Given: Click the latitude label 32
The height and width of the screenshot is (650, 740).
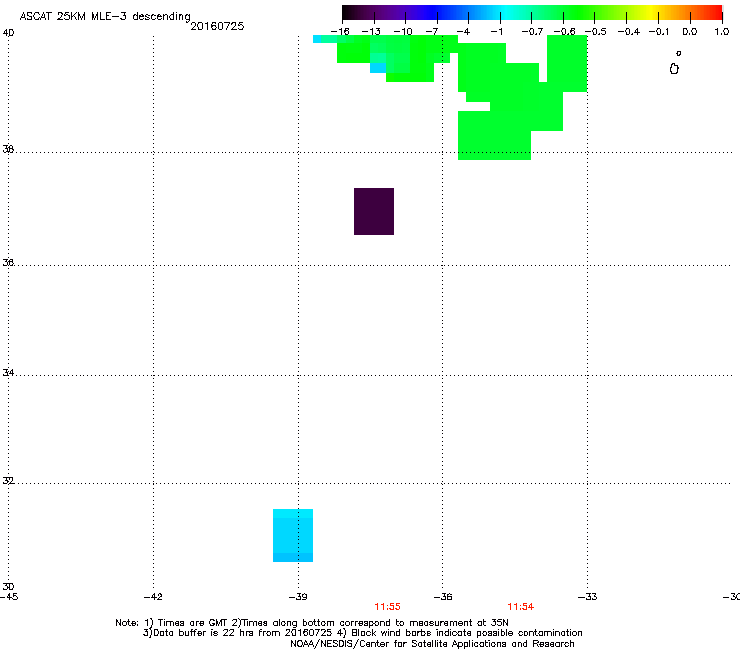Looking at the screenshot, I should 8,481.
